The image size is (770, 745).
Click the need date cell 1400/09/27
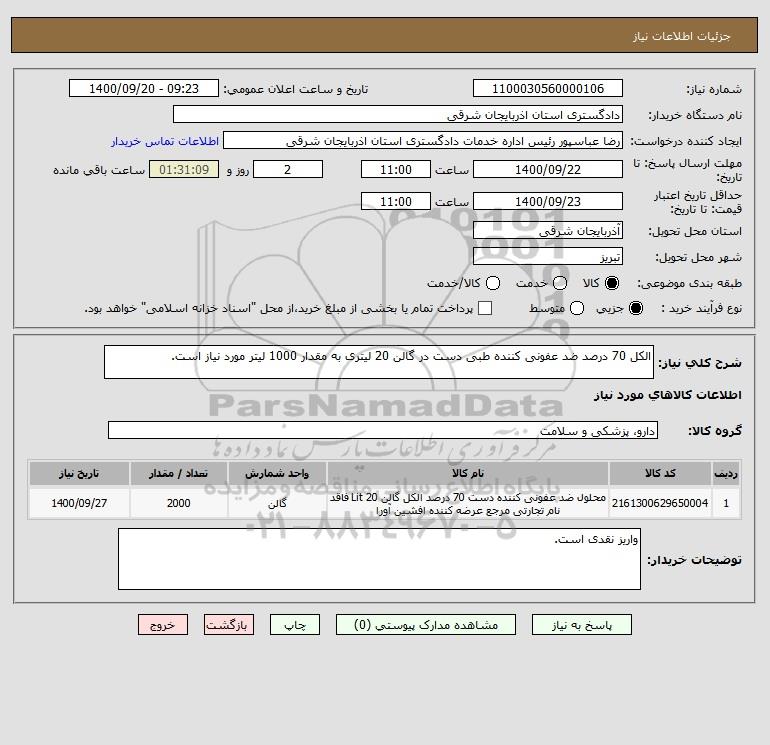tap(79, 503)
